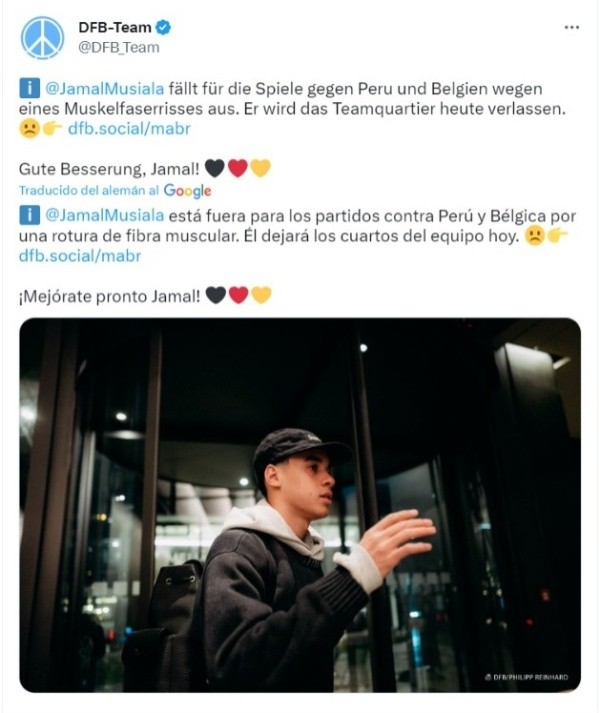Image resolution: width=600 pixels, height=713 pixels.
Task: Open the DFB-Team peace sign avatar
Action: 42,38
